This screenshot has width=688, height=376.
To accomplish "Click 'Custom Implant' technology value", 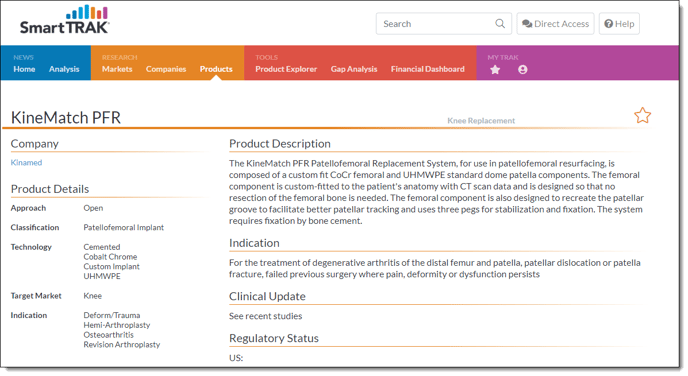I will click(111, 266).
